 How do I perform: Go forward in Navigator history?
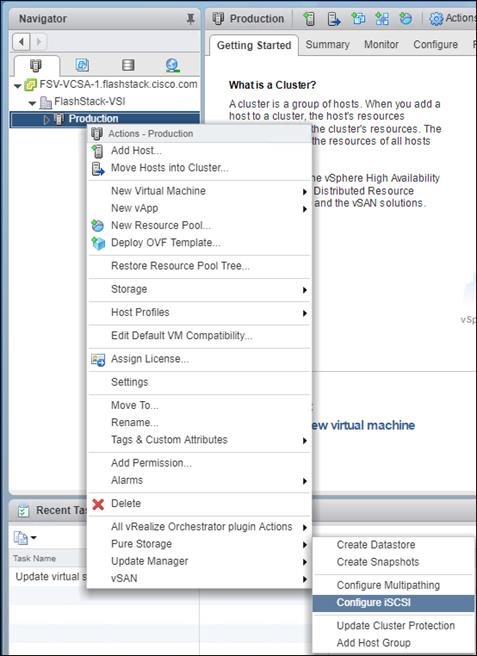[x=39, y=42]
